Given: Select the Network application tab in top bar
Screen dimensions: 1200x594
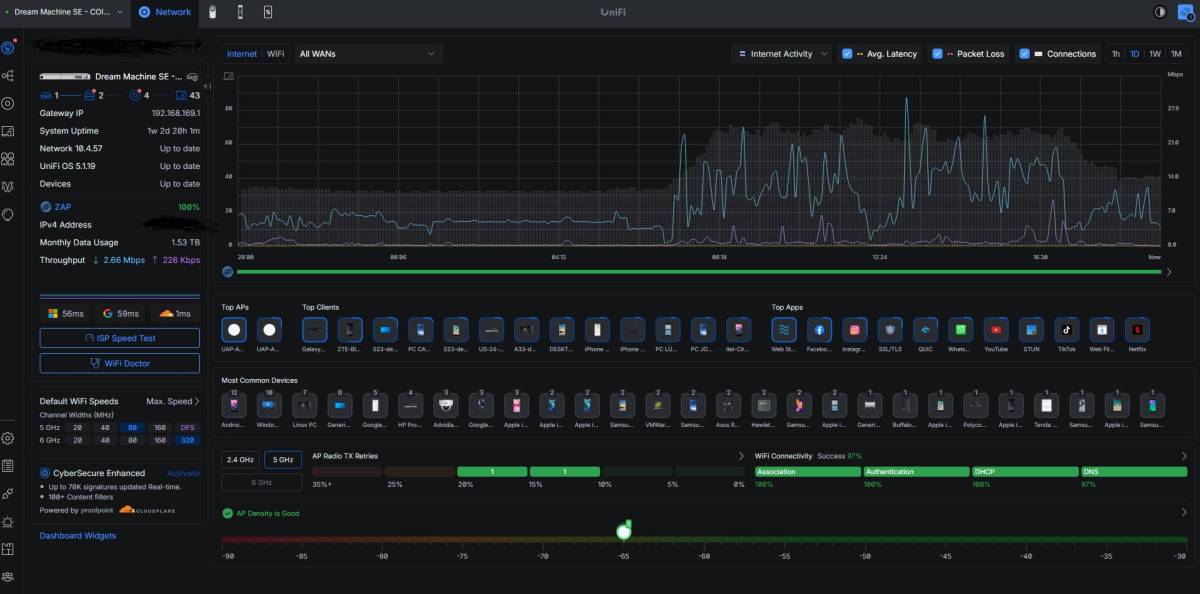Looking at the screenshot, I should click(x=165, y=12).
